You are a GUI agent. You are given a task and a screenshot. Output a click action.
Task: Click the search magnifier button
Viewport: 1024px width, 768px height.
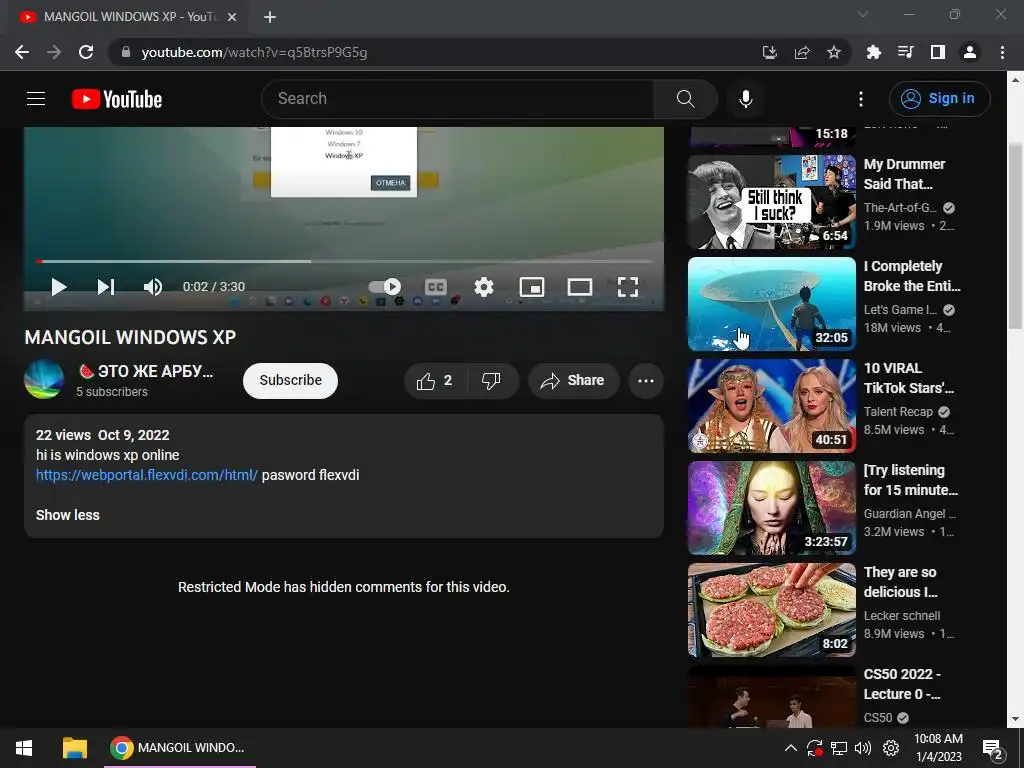(685, 99)
